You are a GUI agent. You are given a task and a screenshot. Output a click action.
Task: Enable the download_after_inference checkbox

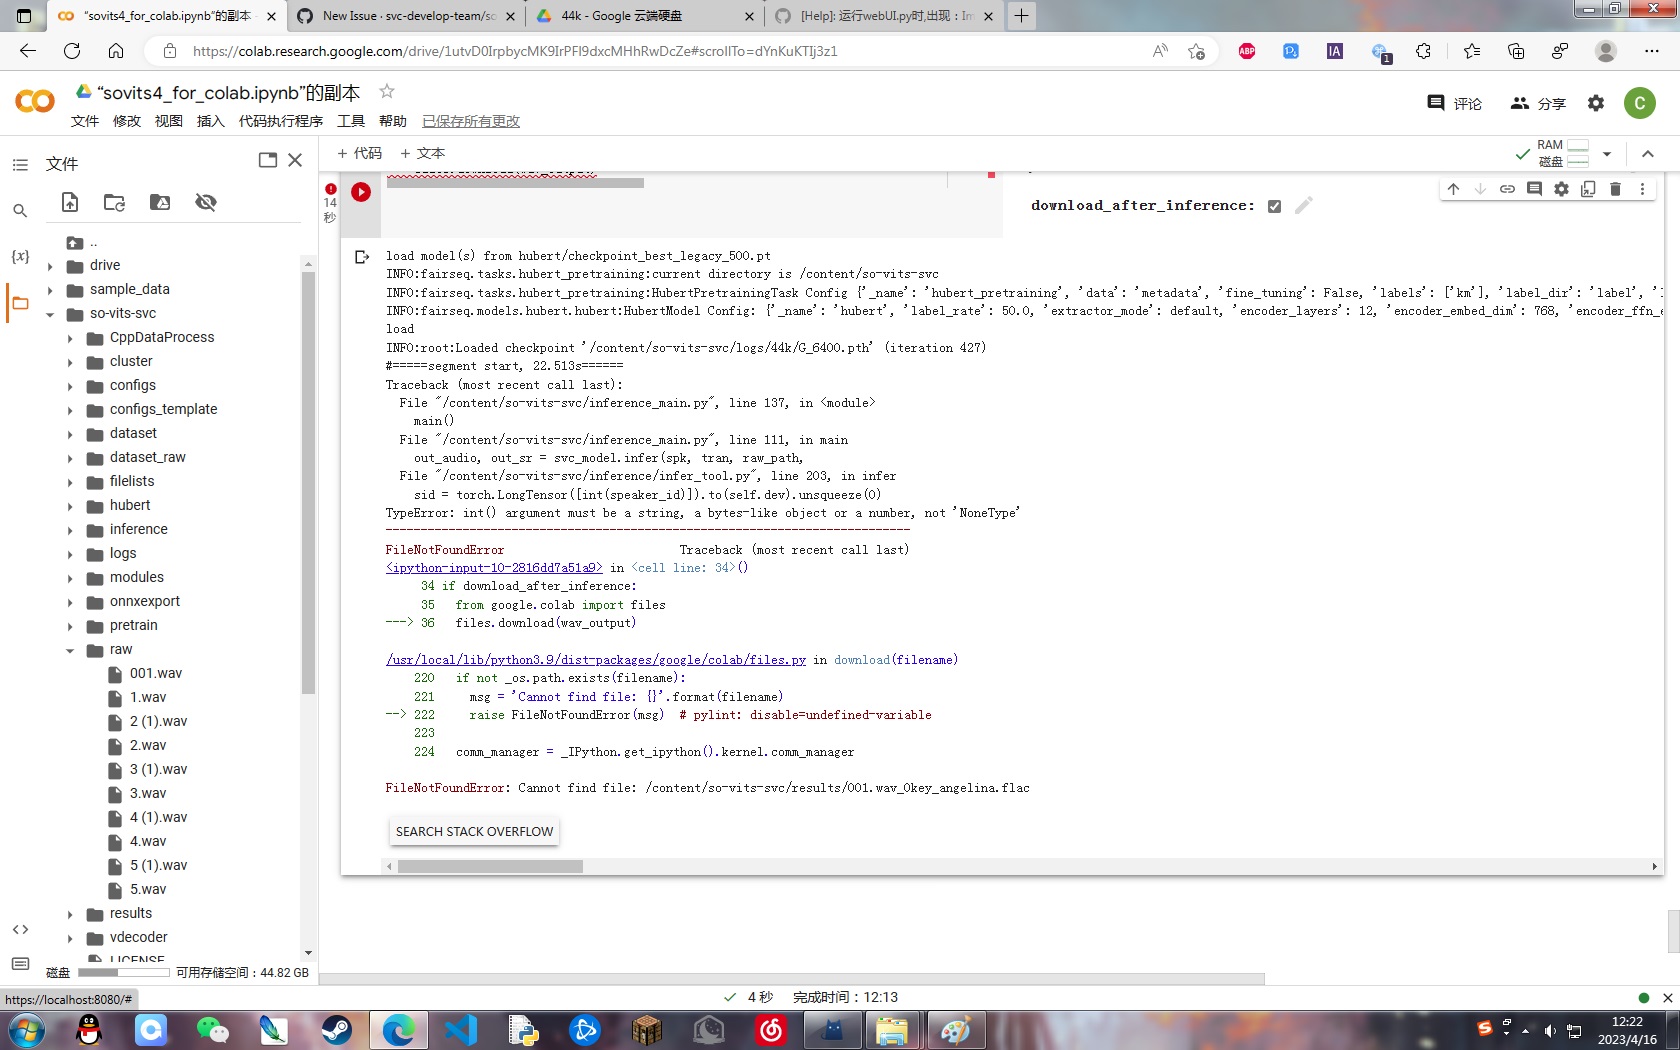click(x=1274, y=205)
